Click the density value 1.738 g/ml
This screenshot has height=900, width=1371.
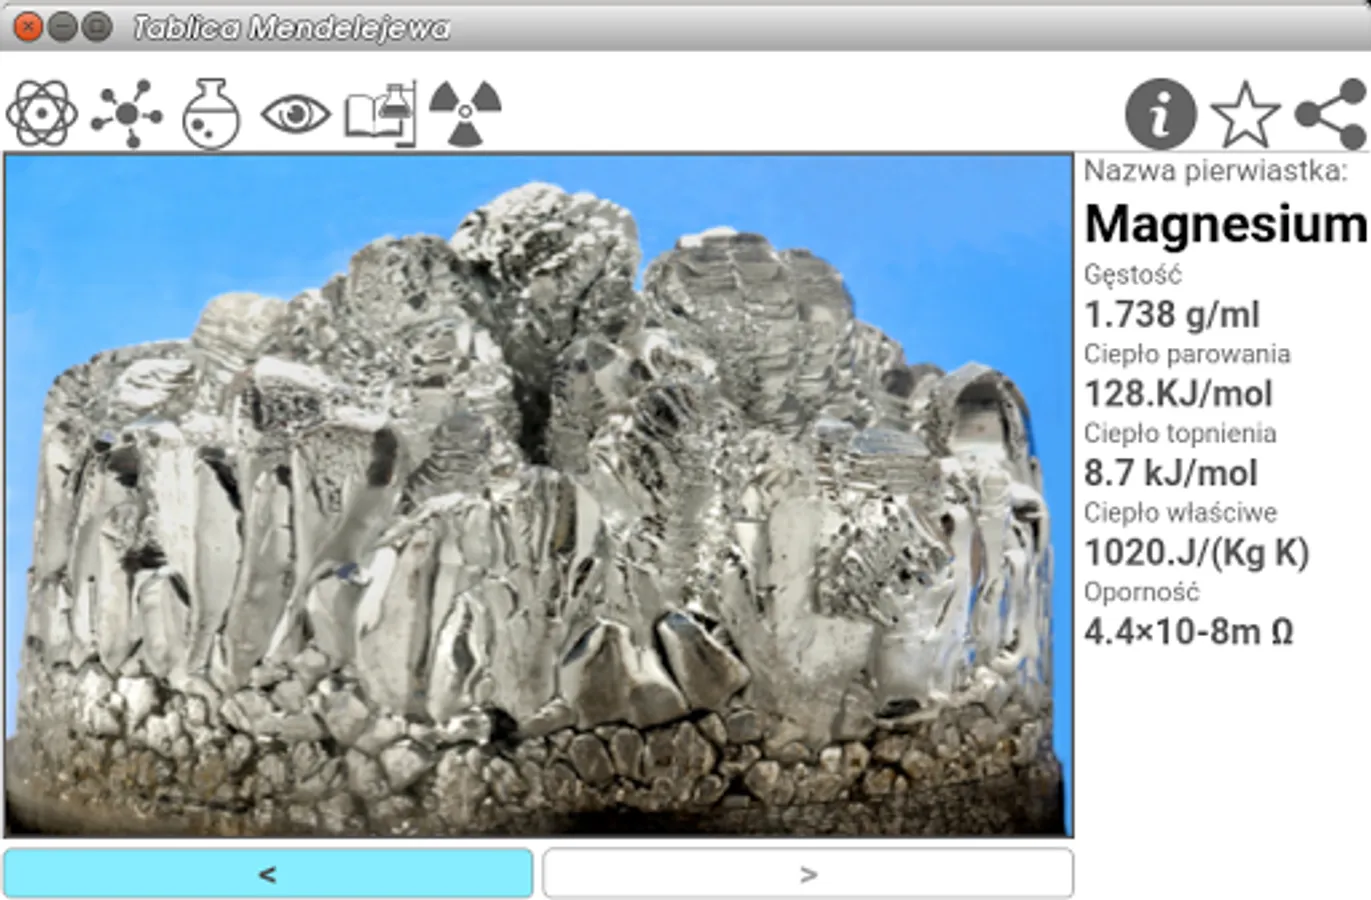tap(1172, 315)
